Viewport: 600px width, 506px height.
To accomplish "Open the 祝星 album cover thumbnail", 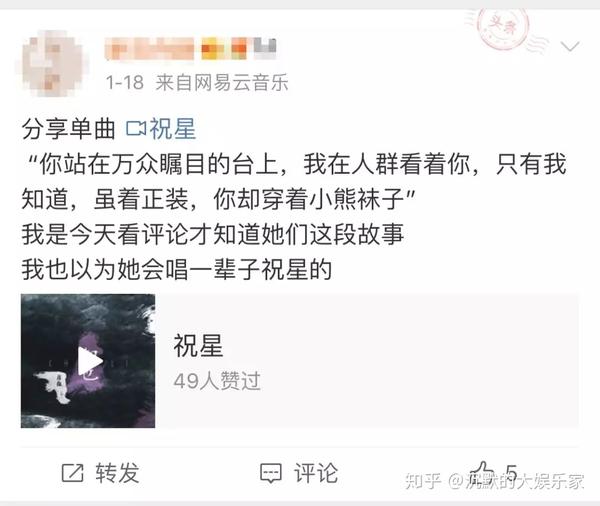I will point(88,361).
